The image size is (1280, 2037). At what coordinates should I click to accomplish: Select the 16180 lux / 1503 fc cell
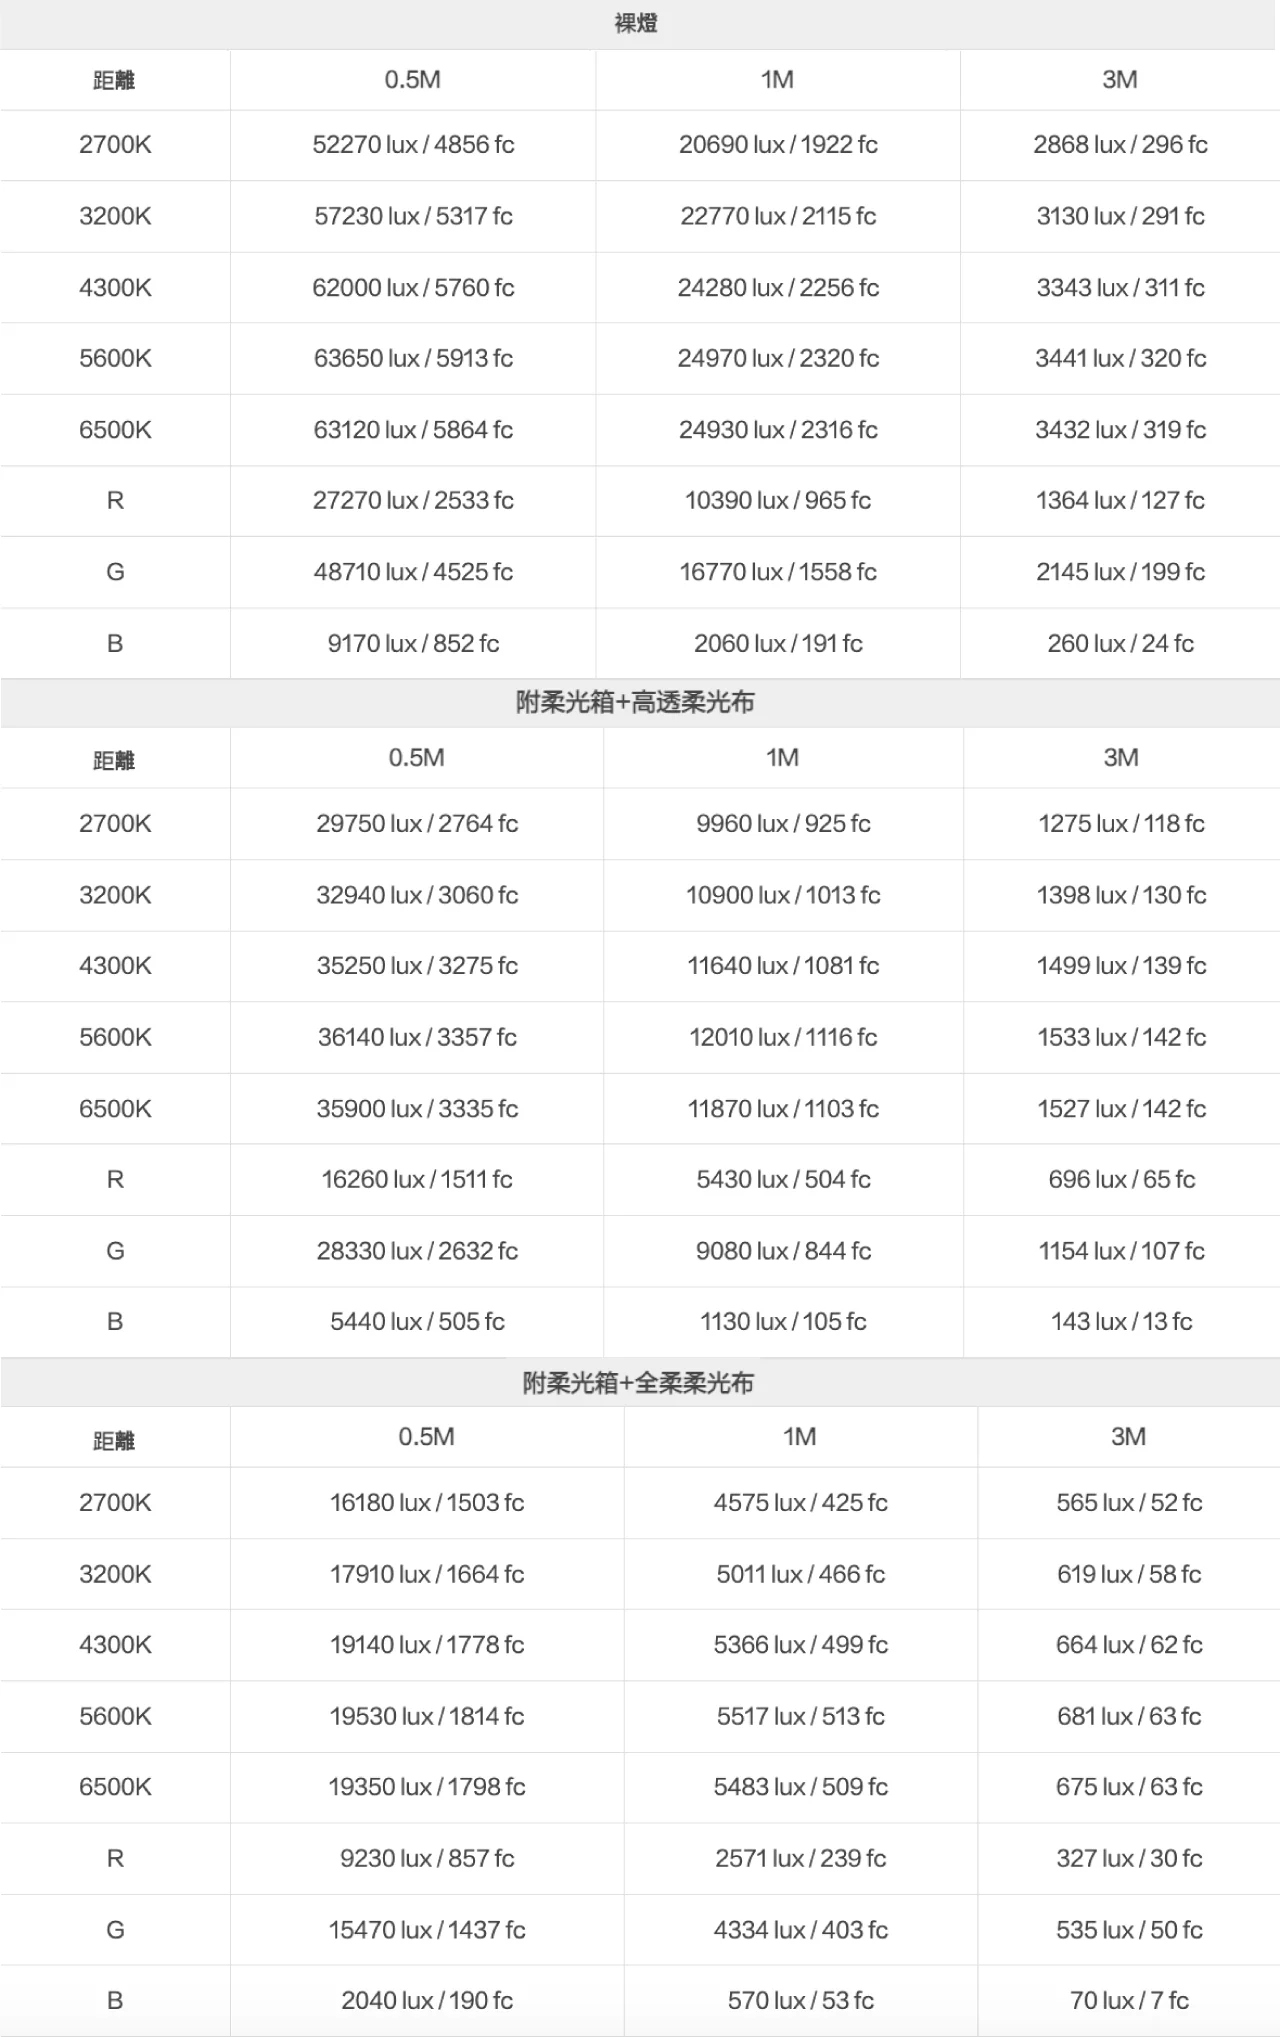coord(427,1503)
